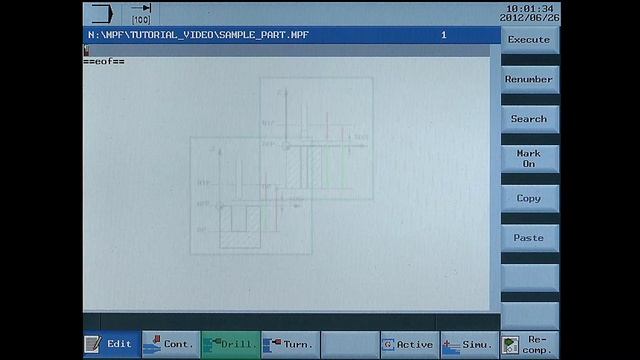Click the [100] program control icon
This screenshot has height=360, width=640.
[x=141, y=14]
